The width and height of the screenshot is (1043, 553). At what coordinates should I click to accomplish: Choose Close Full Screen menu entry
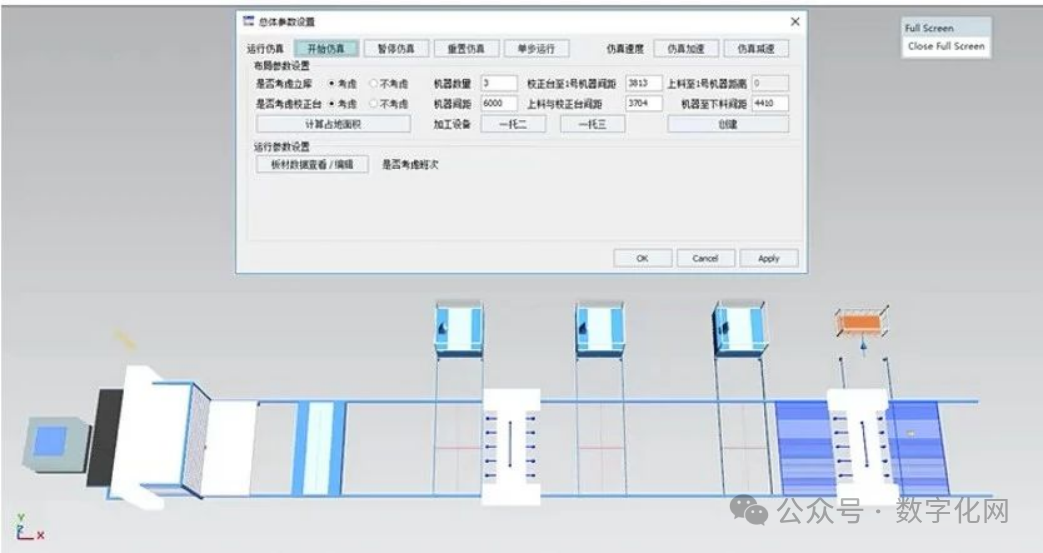pyautogui.click(x=945, y=46)
